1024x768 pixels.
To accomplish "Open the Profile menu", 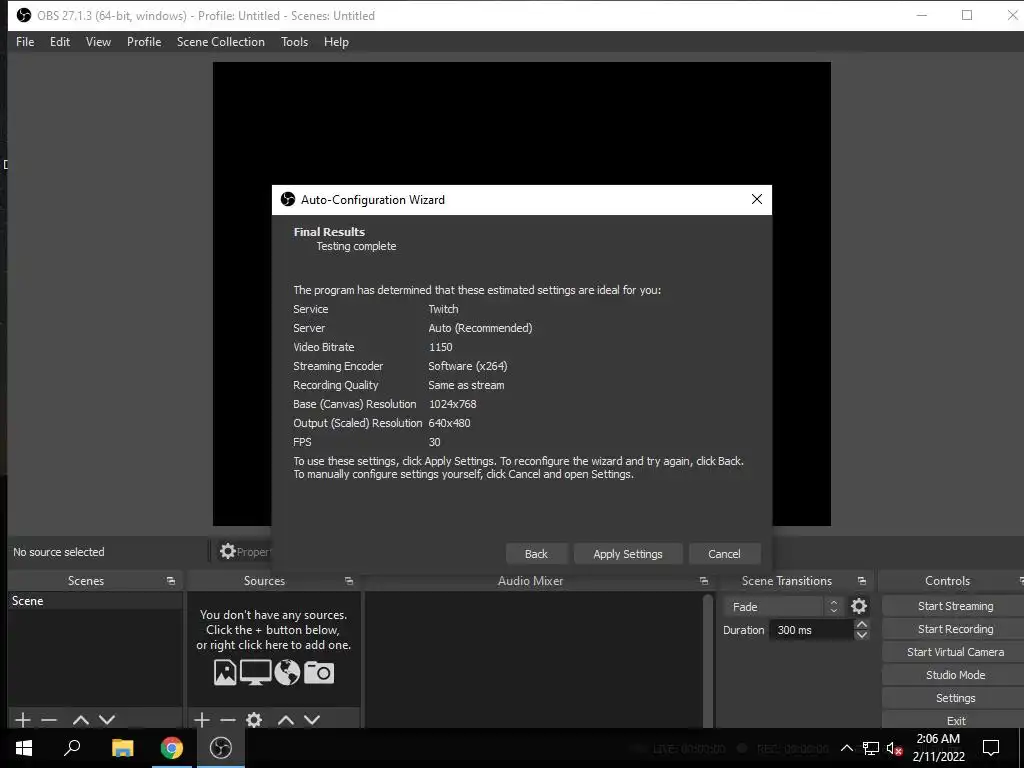I will coord(144,42).
